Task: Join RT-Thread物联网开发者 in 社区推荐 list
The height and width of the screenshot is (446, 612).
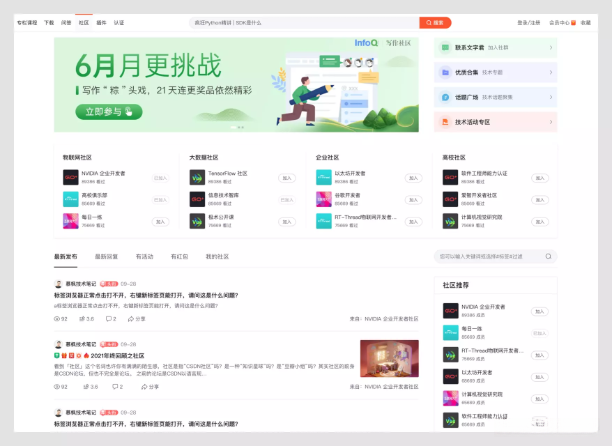Action: click(x=540, y=355)
